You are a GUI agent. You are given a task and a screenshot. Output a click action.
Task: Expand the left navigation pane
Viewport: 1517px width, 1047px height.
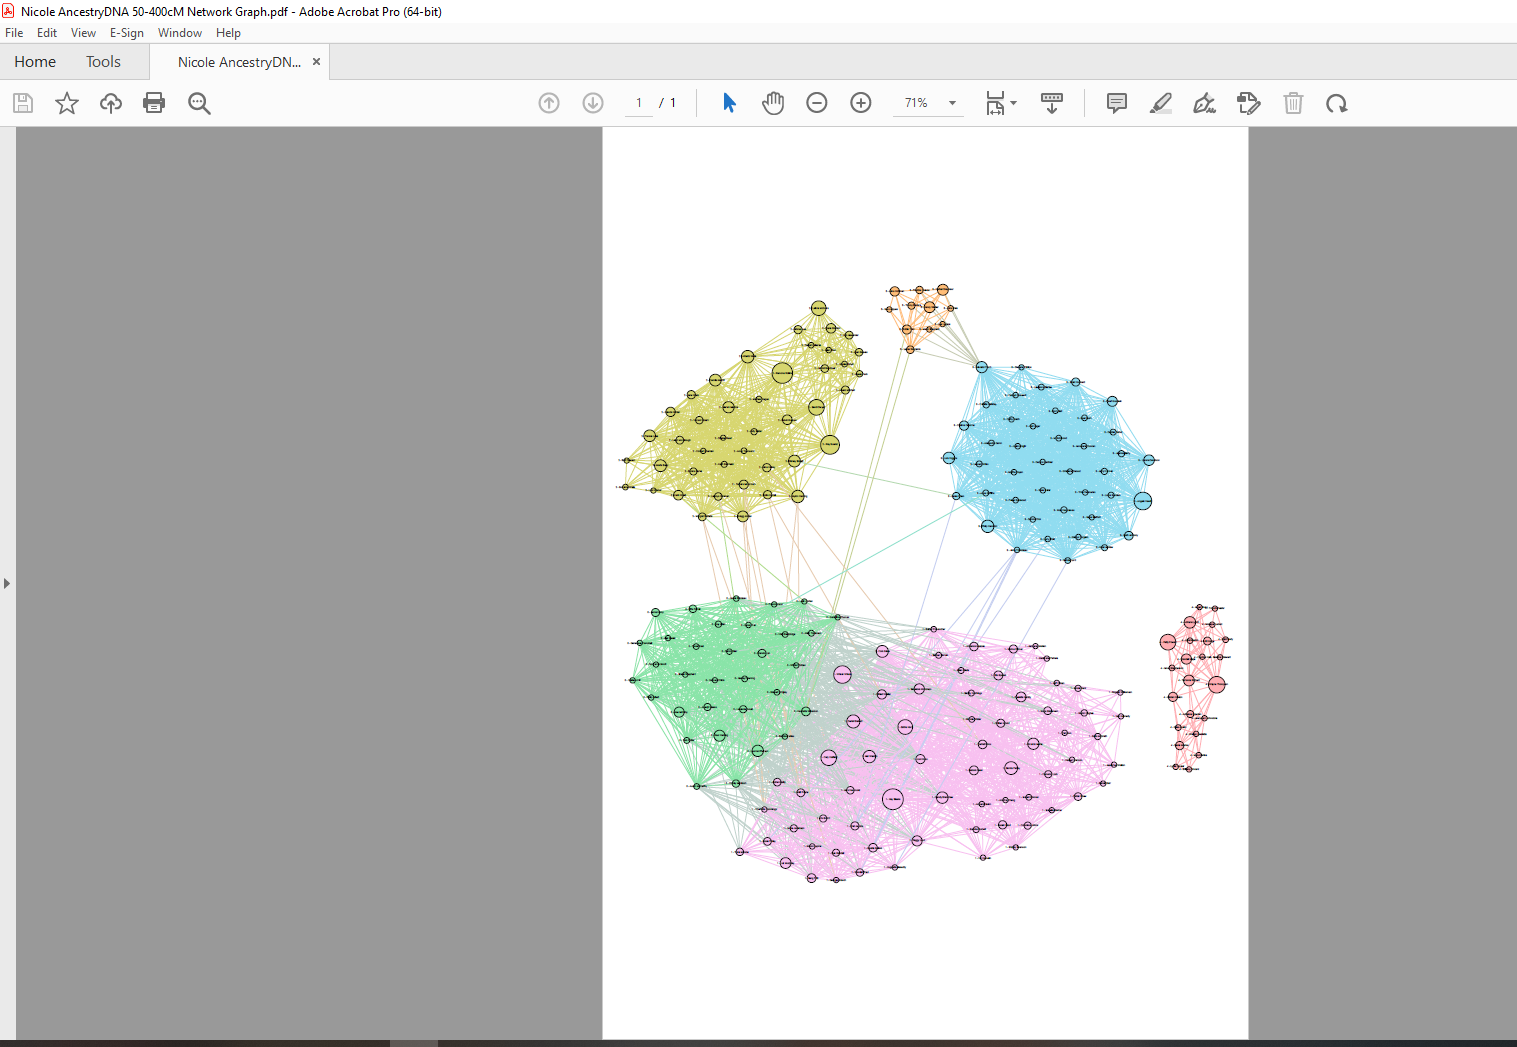pos(7,583)
